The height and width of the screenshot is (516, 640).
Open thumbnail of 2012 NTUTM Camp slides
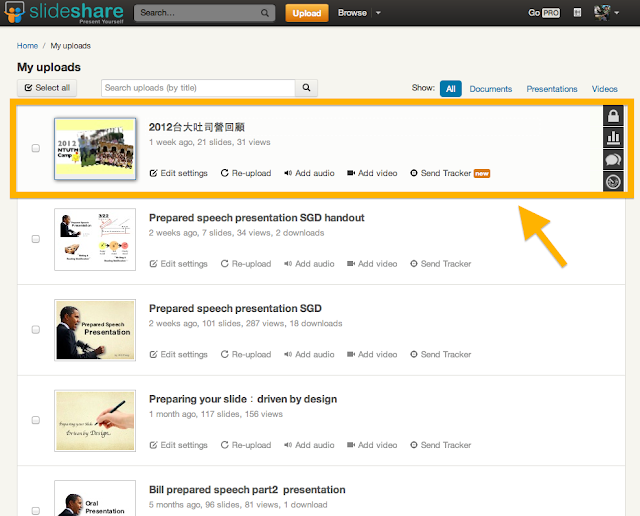[95, 149]
